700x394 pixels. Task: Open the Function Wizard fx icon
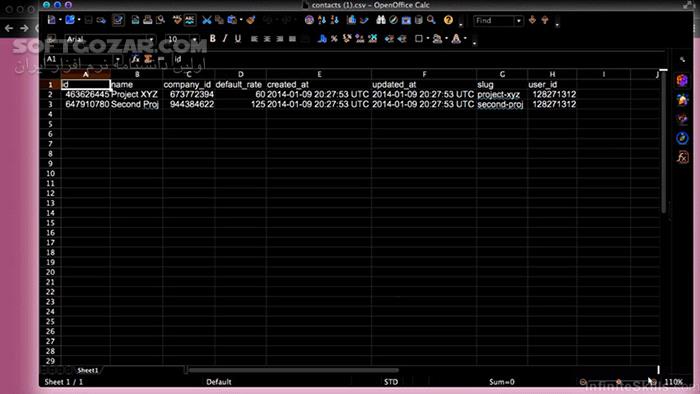(135, 59)
